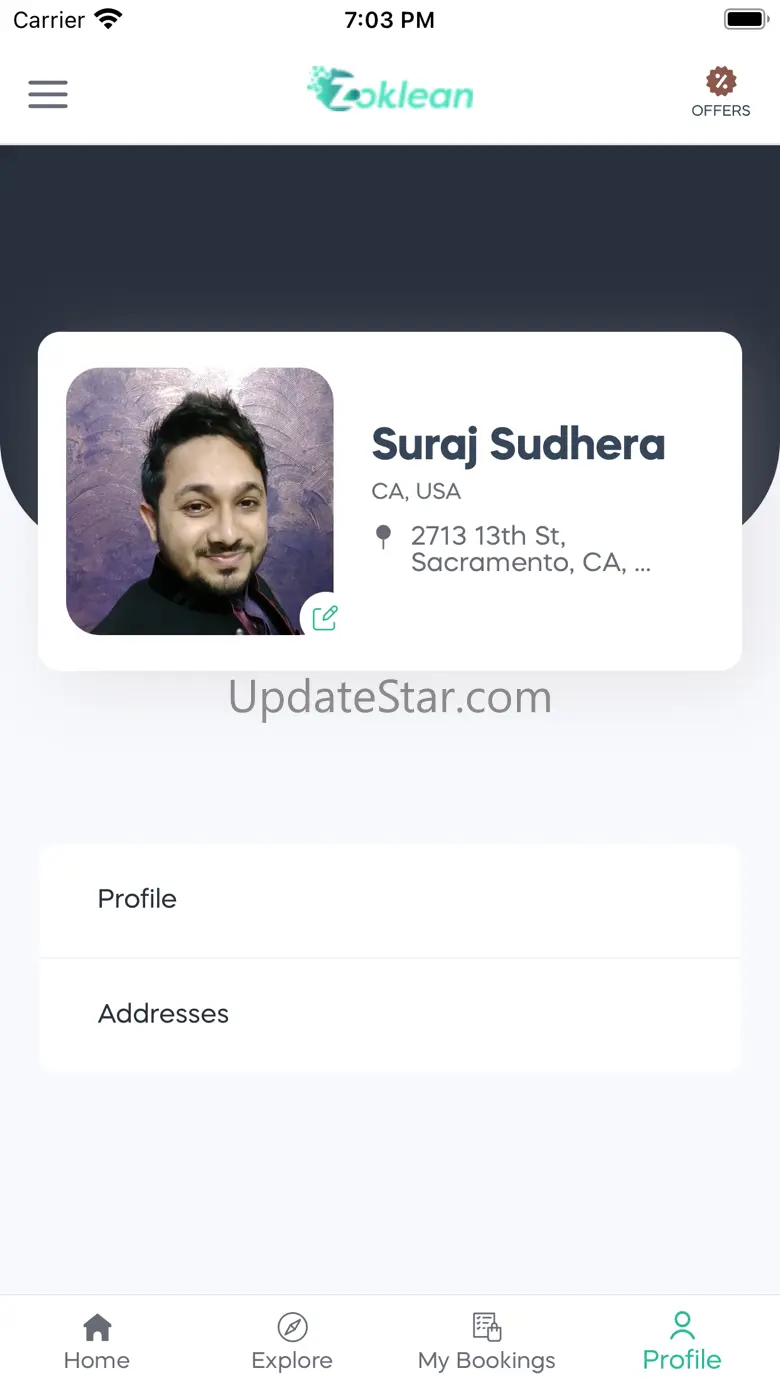
Task: Tap the Profile tab label at bottom
Action: point(682,1360)
